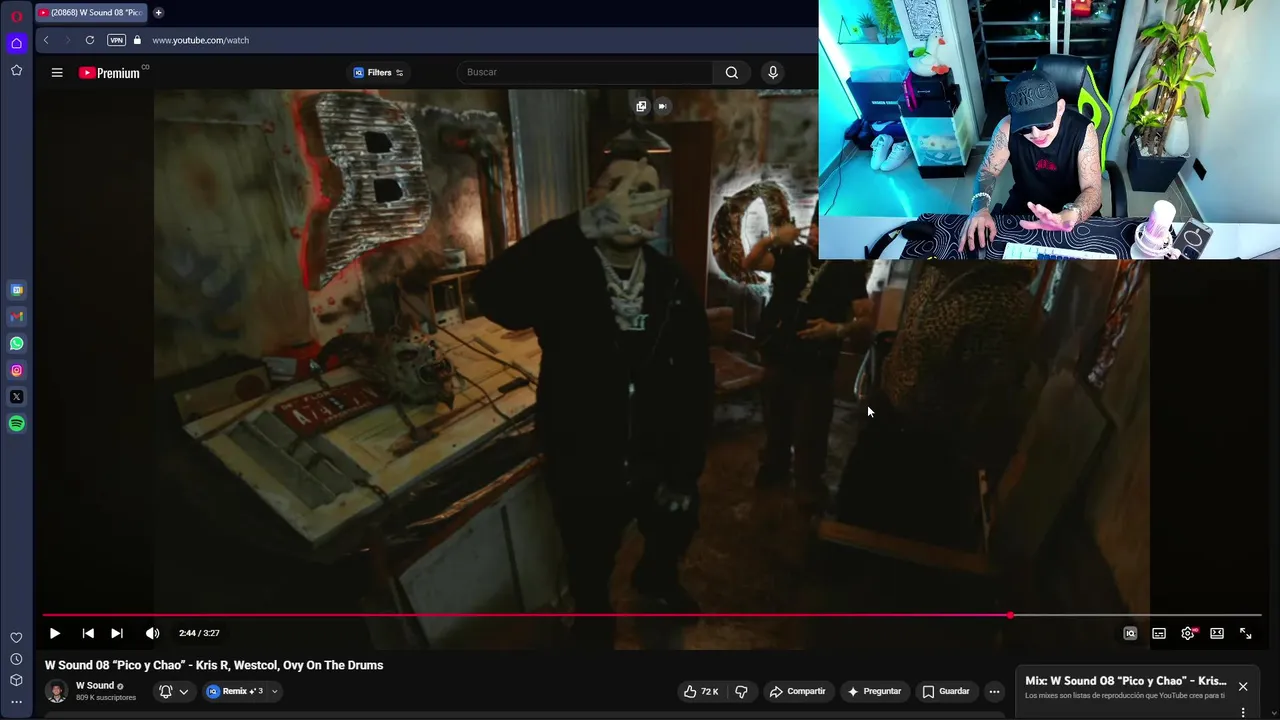The image size is (1280, 720).
Task: Click the 2:44 / 3:27 time display
Action: (x=199, y=633)
